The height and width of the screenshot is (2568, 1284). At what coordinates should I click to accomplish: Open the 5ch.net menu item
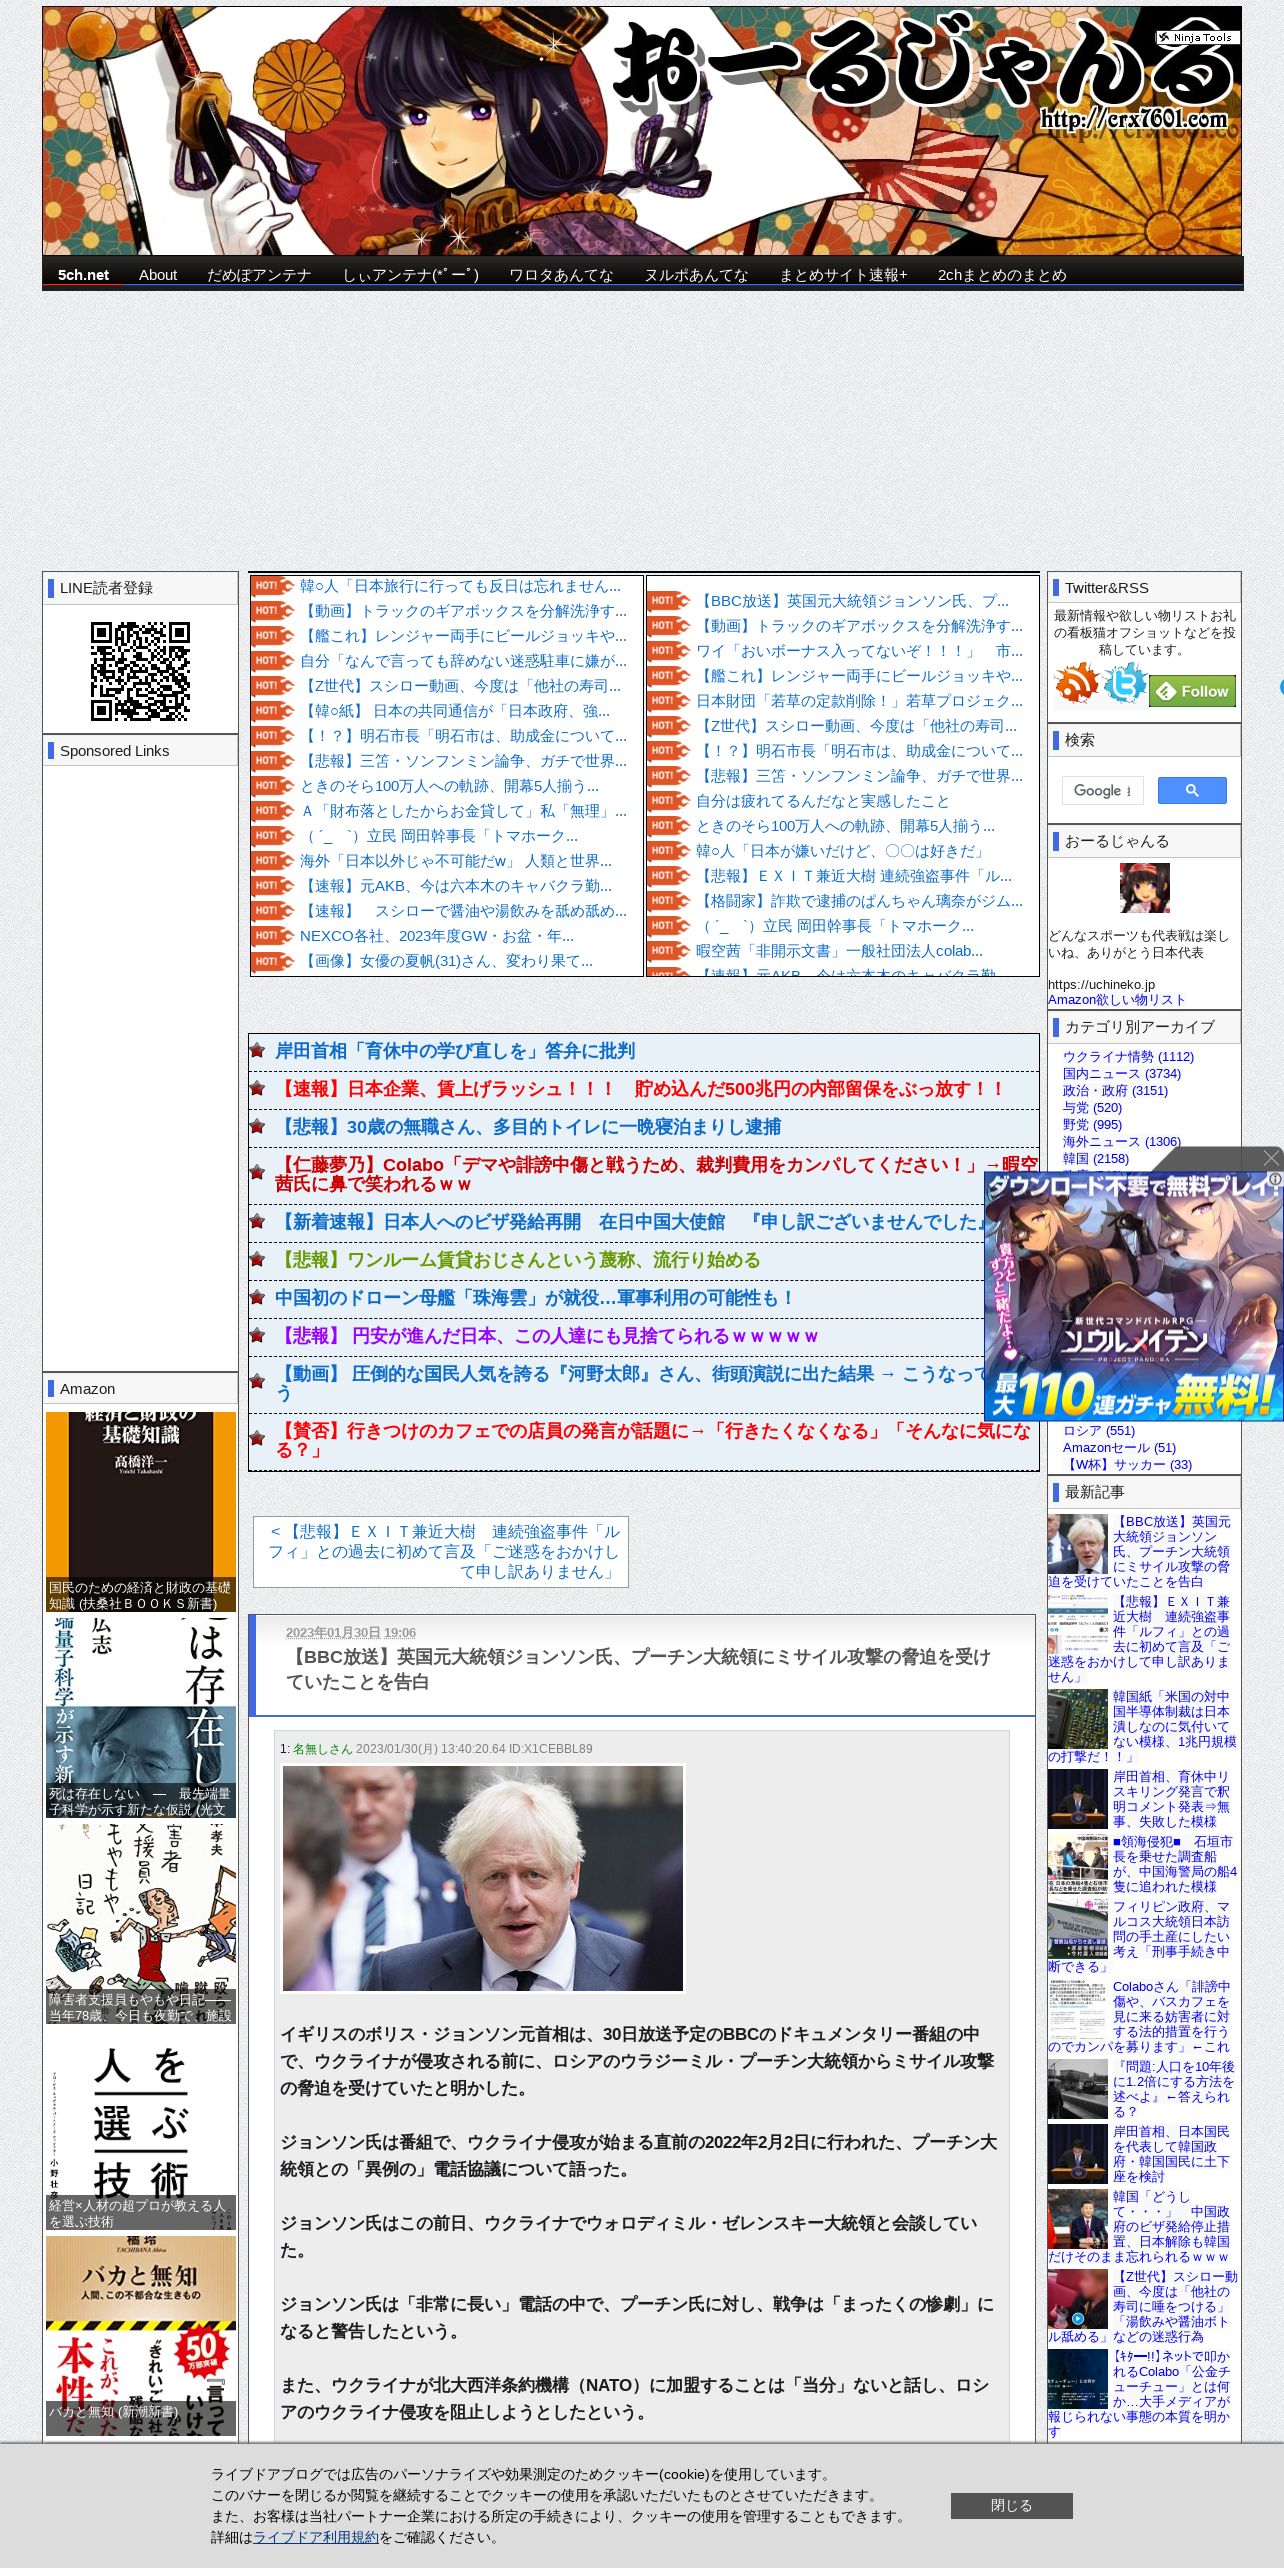(83, 275)
